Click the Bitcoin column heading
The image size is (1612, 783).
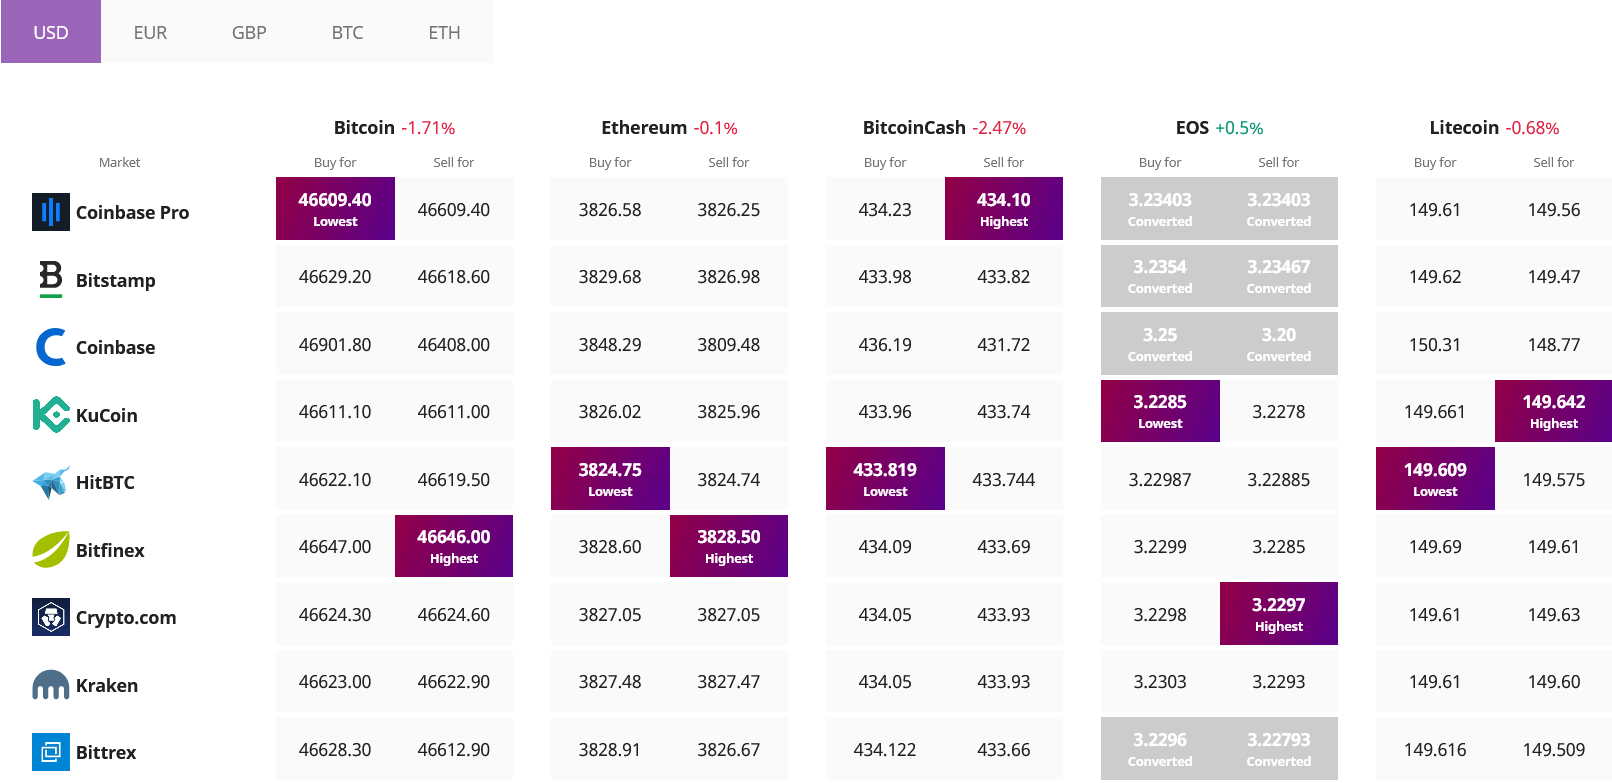point(364,127)
